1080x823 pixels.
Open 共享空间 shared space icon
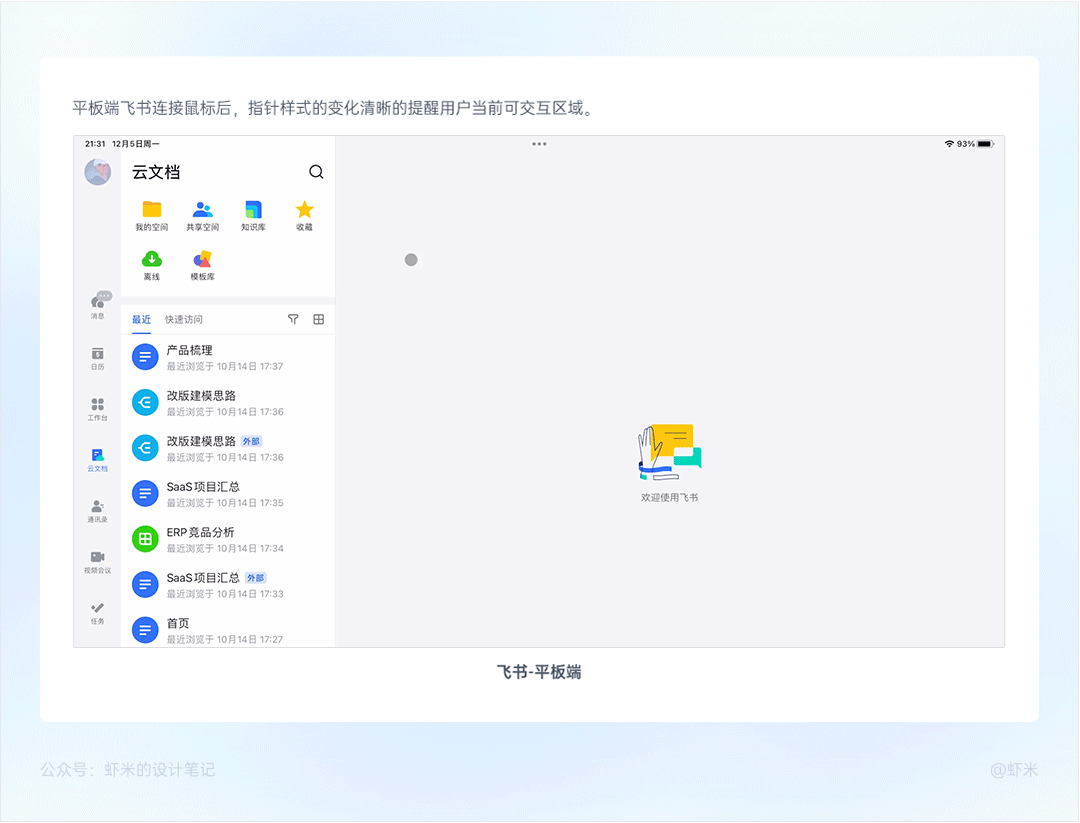203,210
